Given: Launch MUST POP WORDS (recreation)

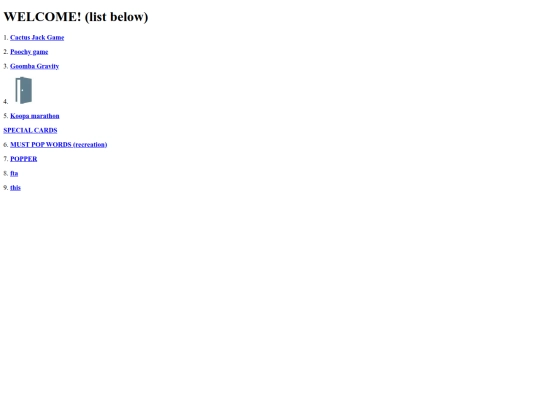Looking at the screenshot, I should click(x=59, y=145).
